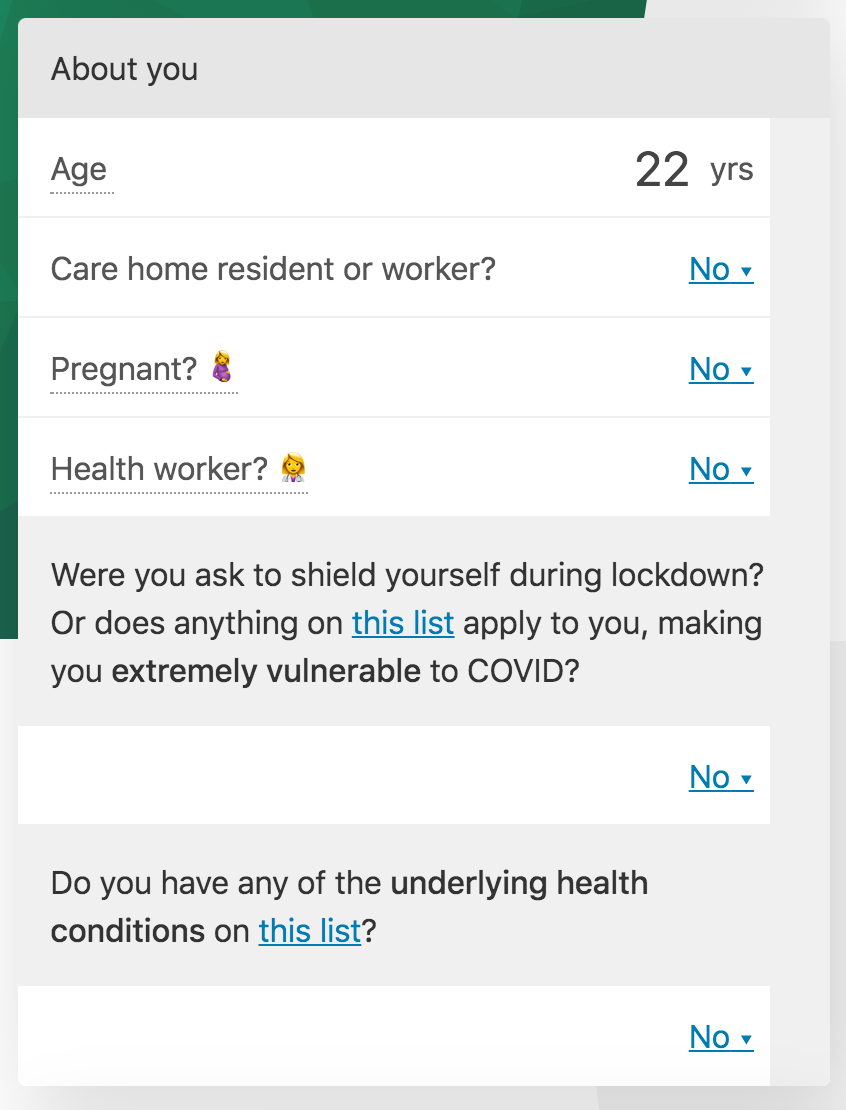Open the underlying health conditions No dropdown
Image resolution: width=846 pixels, height=1110 pixels.
721,1037
